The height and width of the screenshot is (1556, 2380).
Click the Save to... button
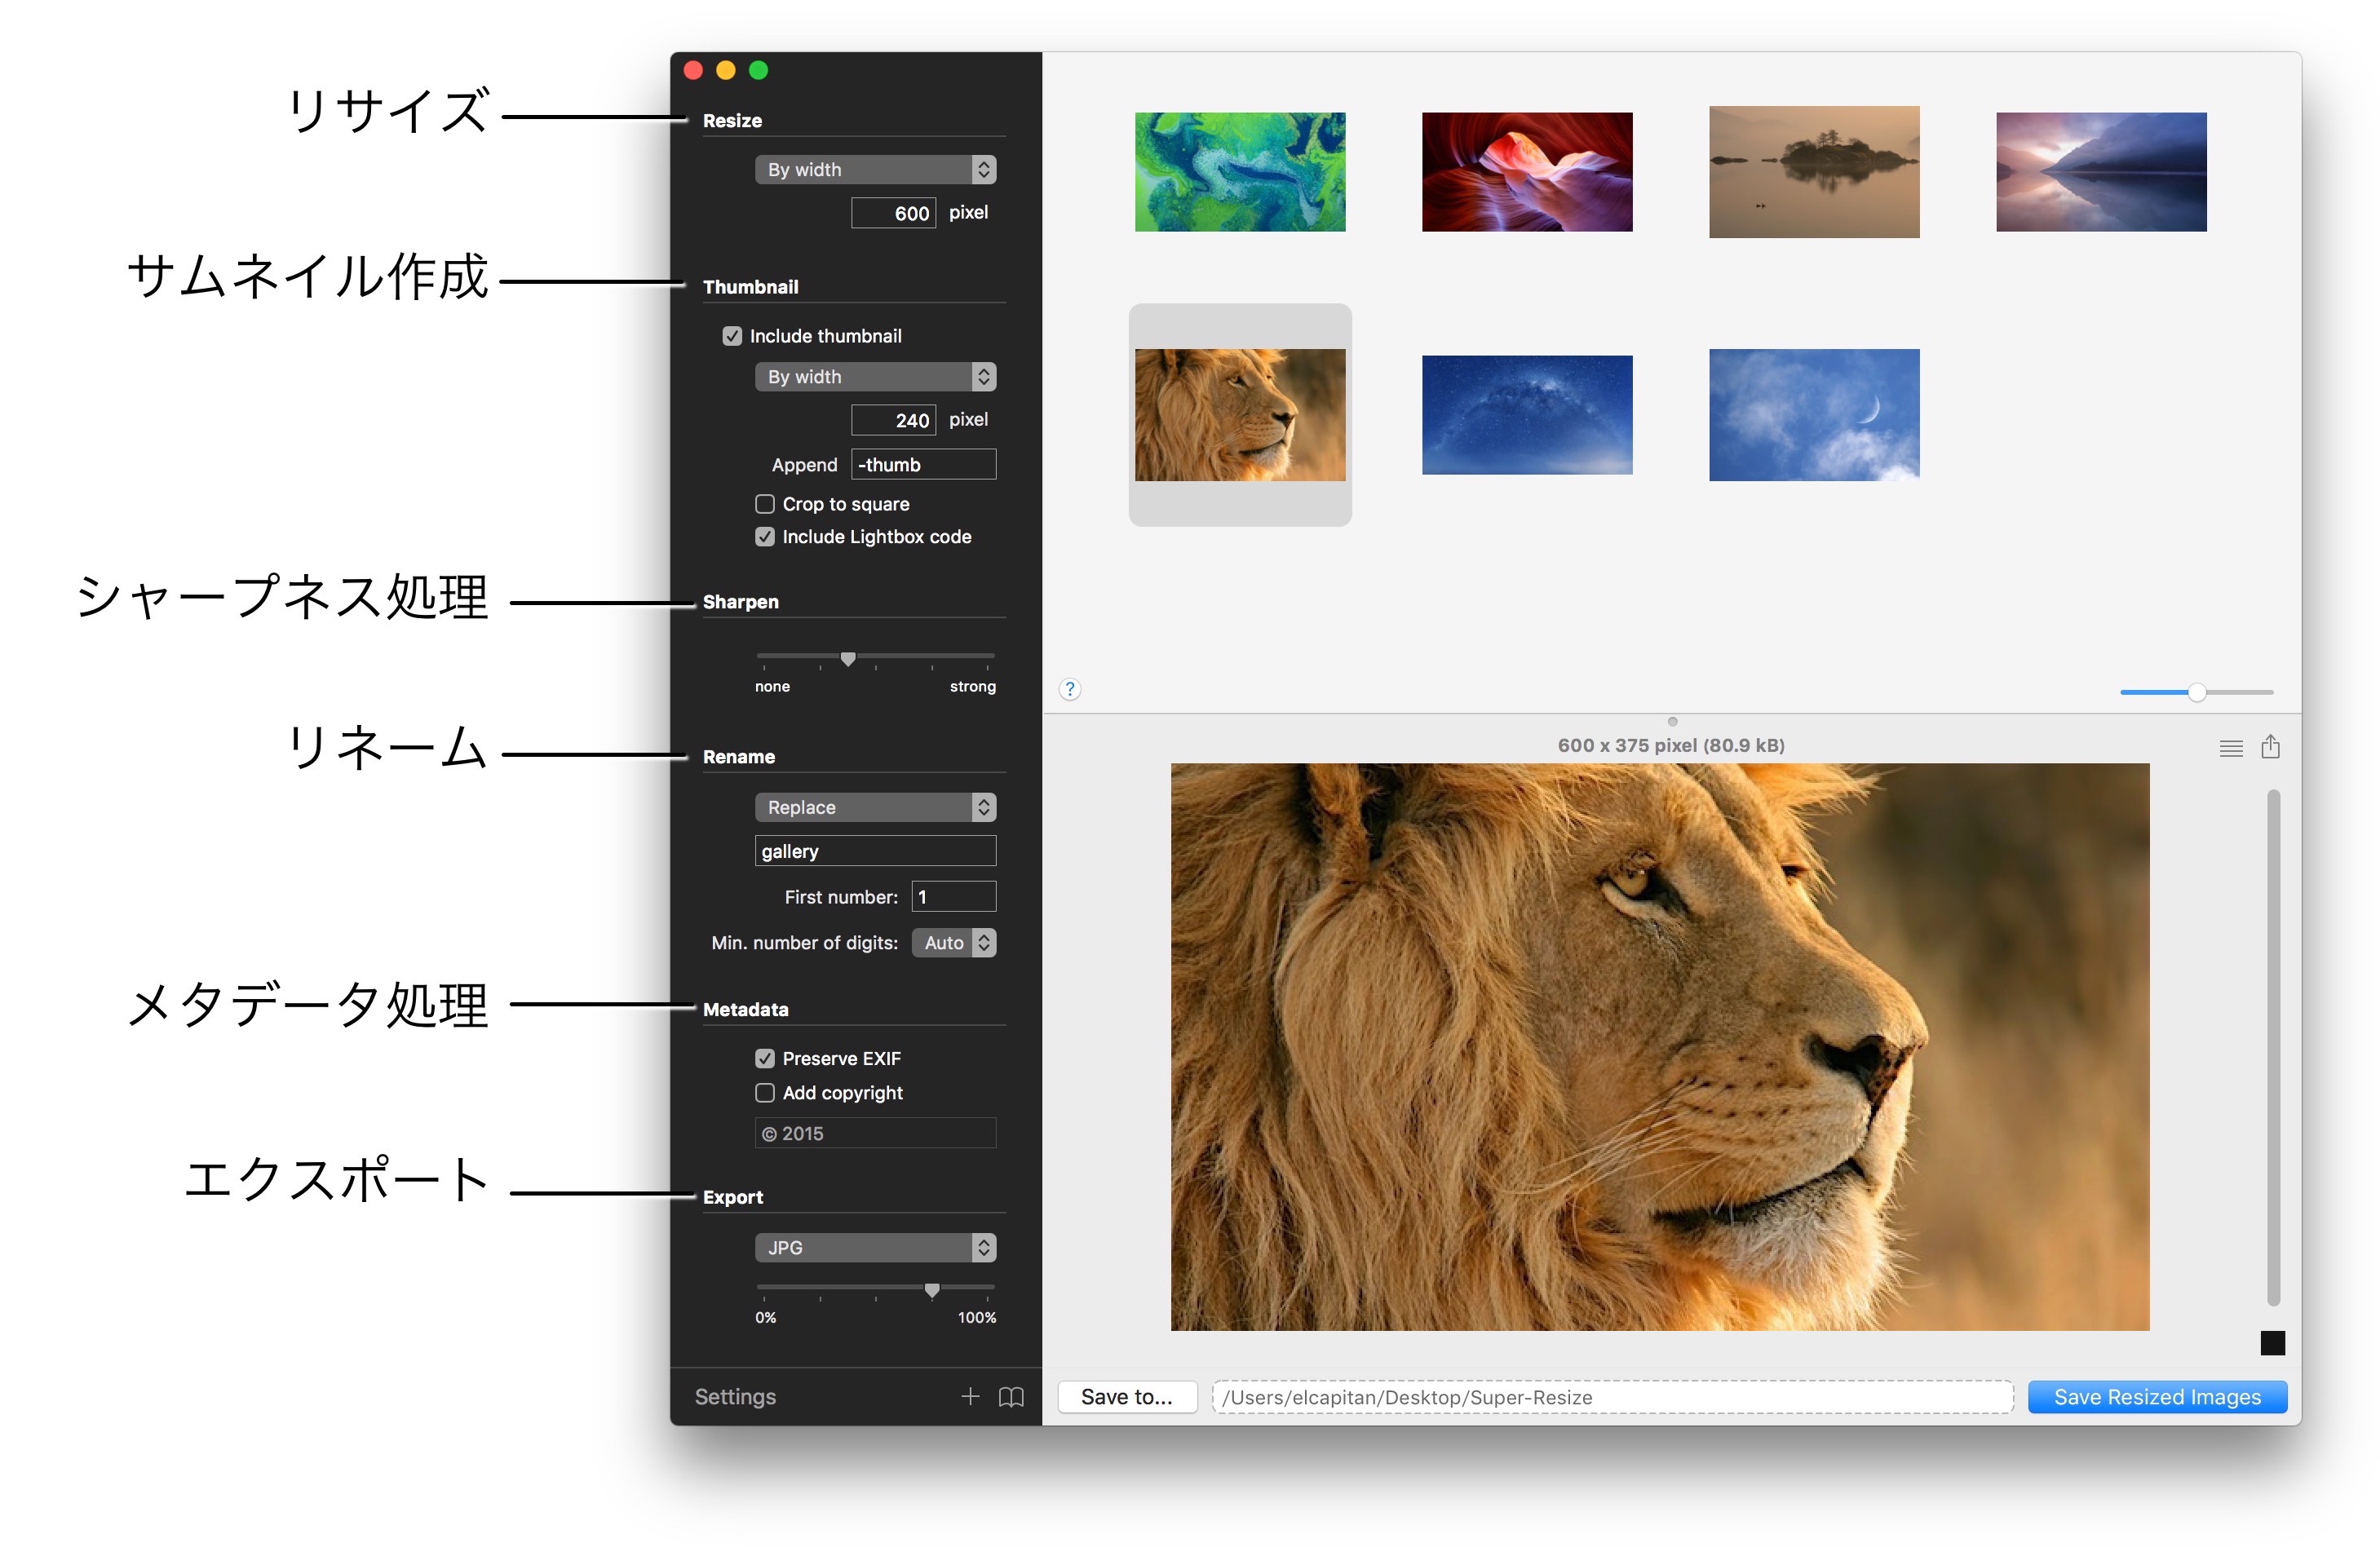coord(1126,1397)
